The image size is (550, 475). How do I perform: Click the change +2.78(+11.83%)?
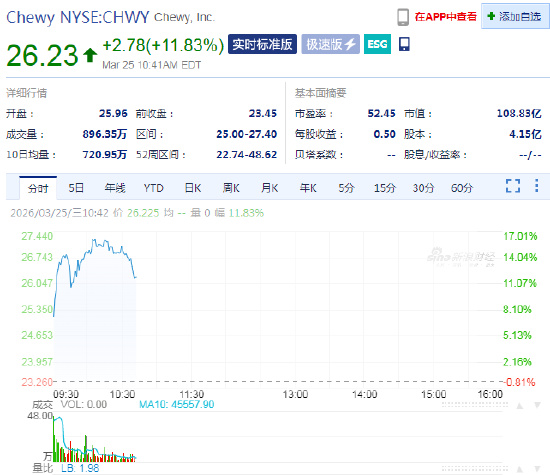[x=163, y=45]
